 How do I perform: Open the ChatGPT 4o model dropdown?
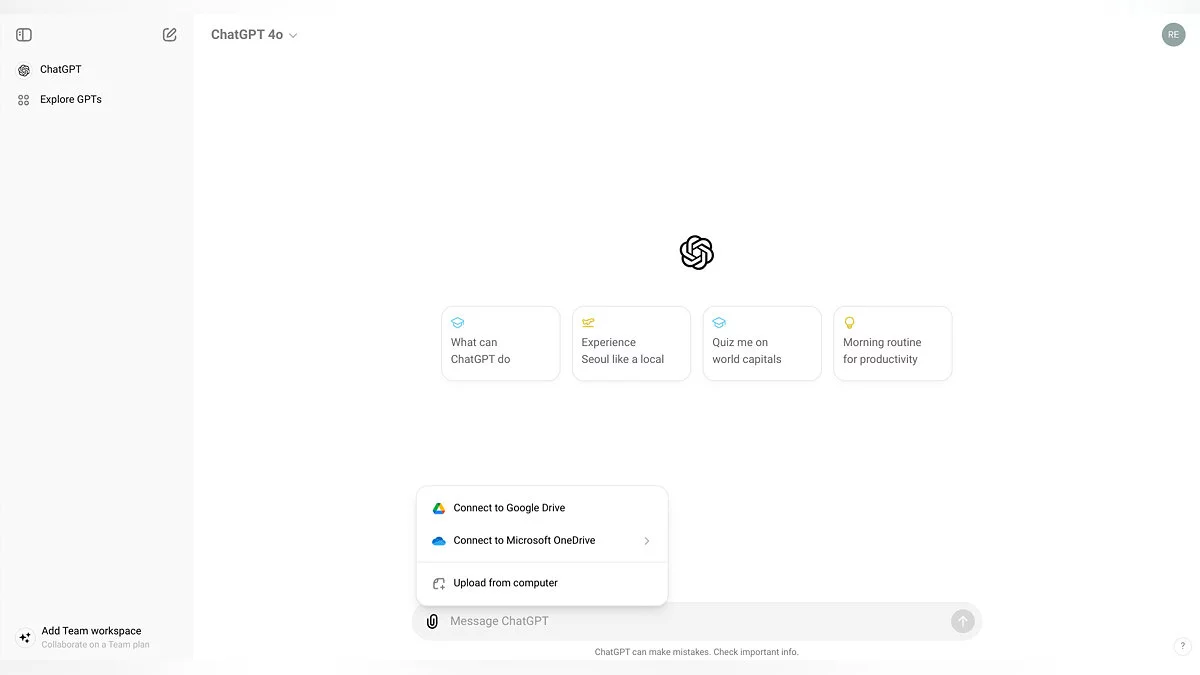254,35
